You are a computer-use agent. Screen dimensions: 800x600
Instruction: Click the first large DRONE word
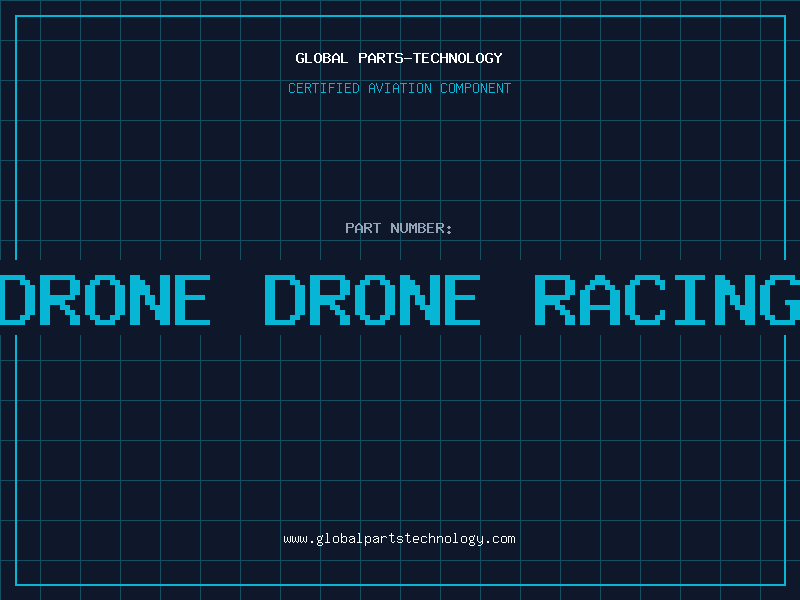click(105, 299)
